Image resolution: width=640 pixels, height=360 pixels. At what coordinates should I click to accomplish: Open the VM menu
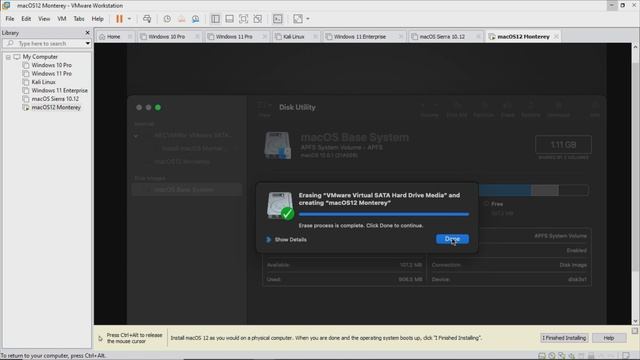point(62,19)
